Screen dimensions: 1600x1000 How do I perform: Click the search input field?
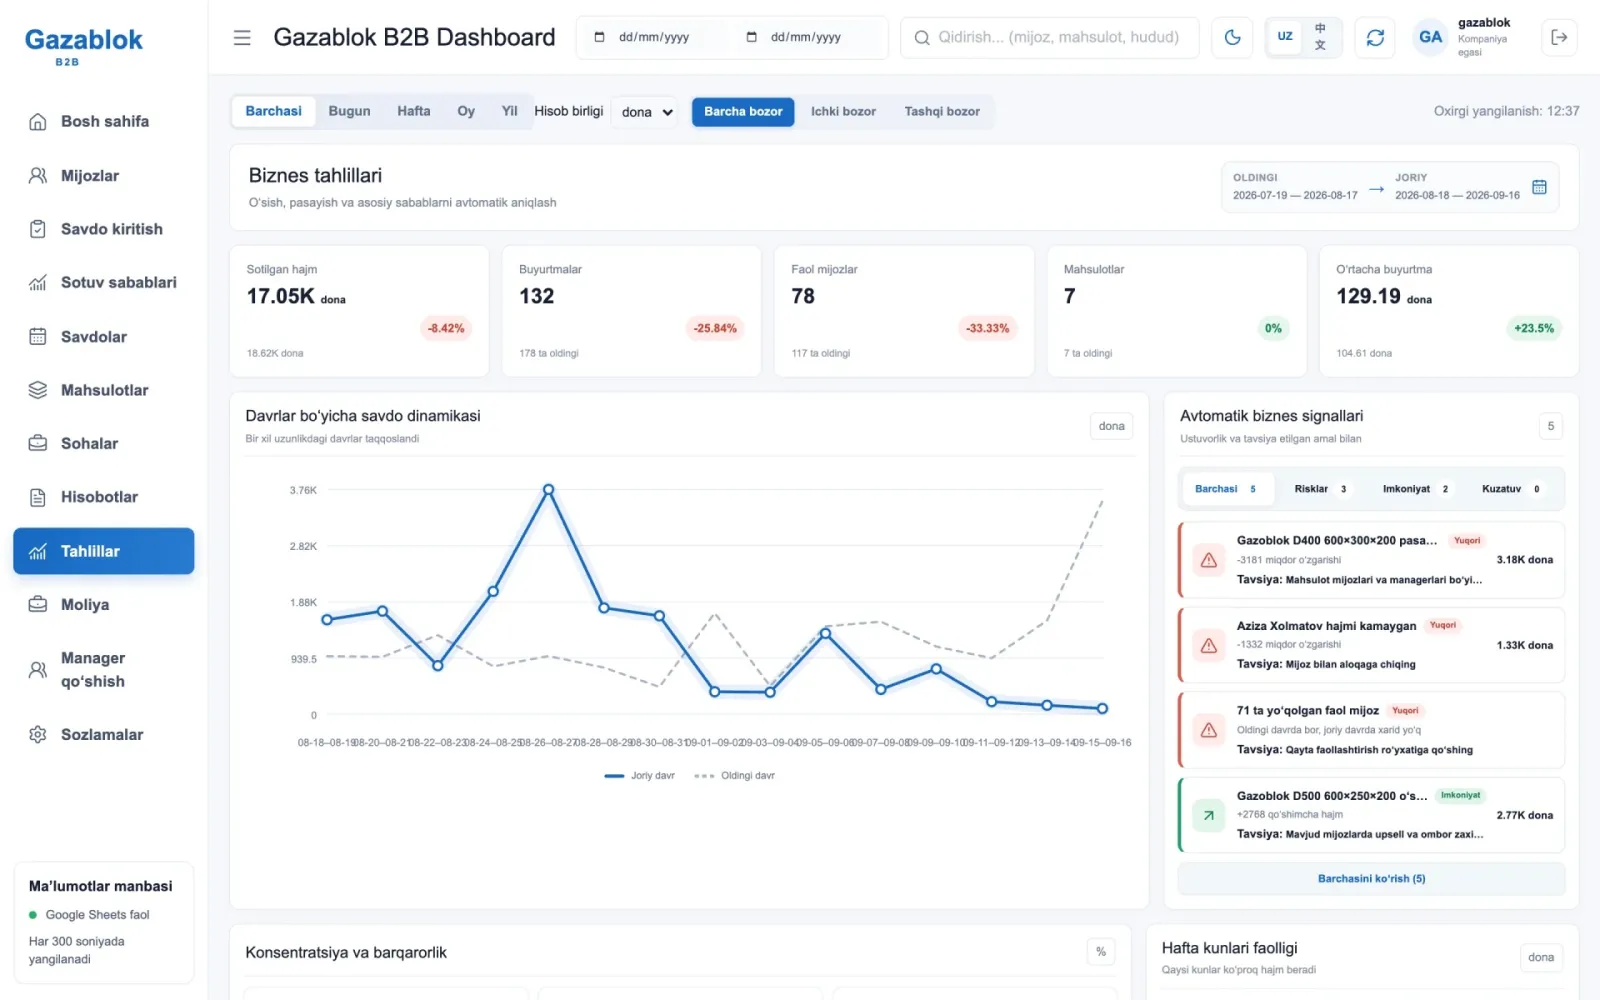[1050, 37]
